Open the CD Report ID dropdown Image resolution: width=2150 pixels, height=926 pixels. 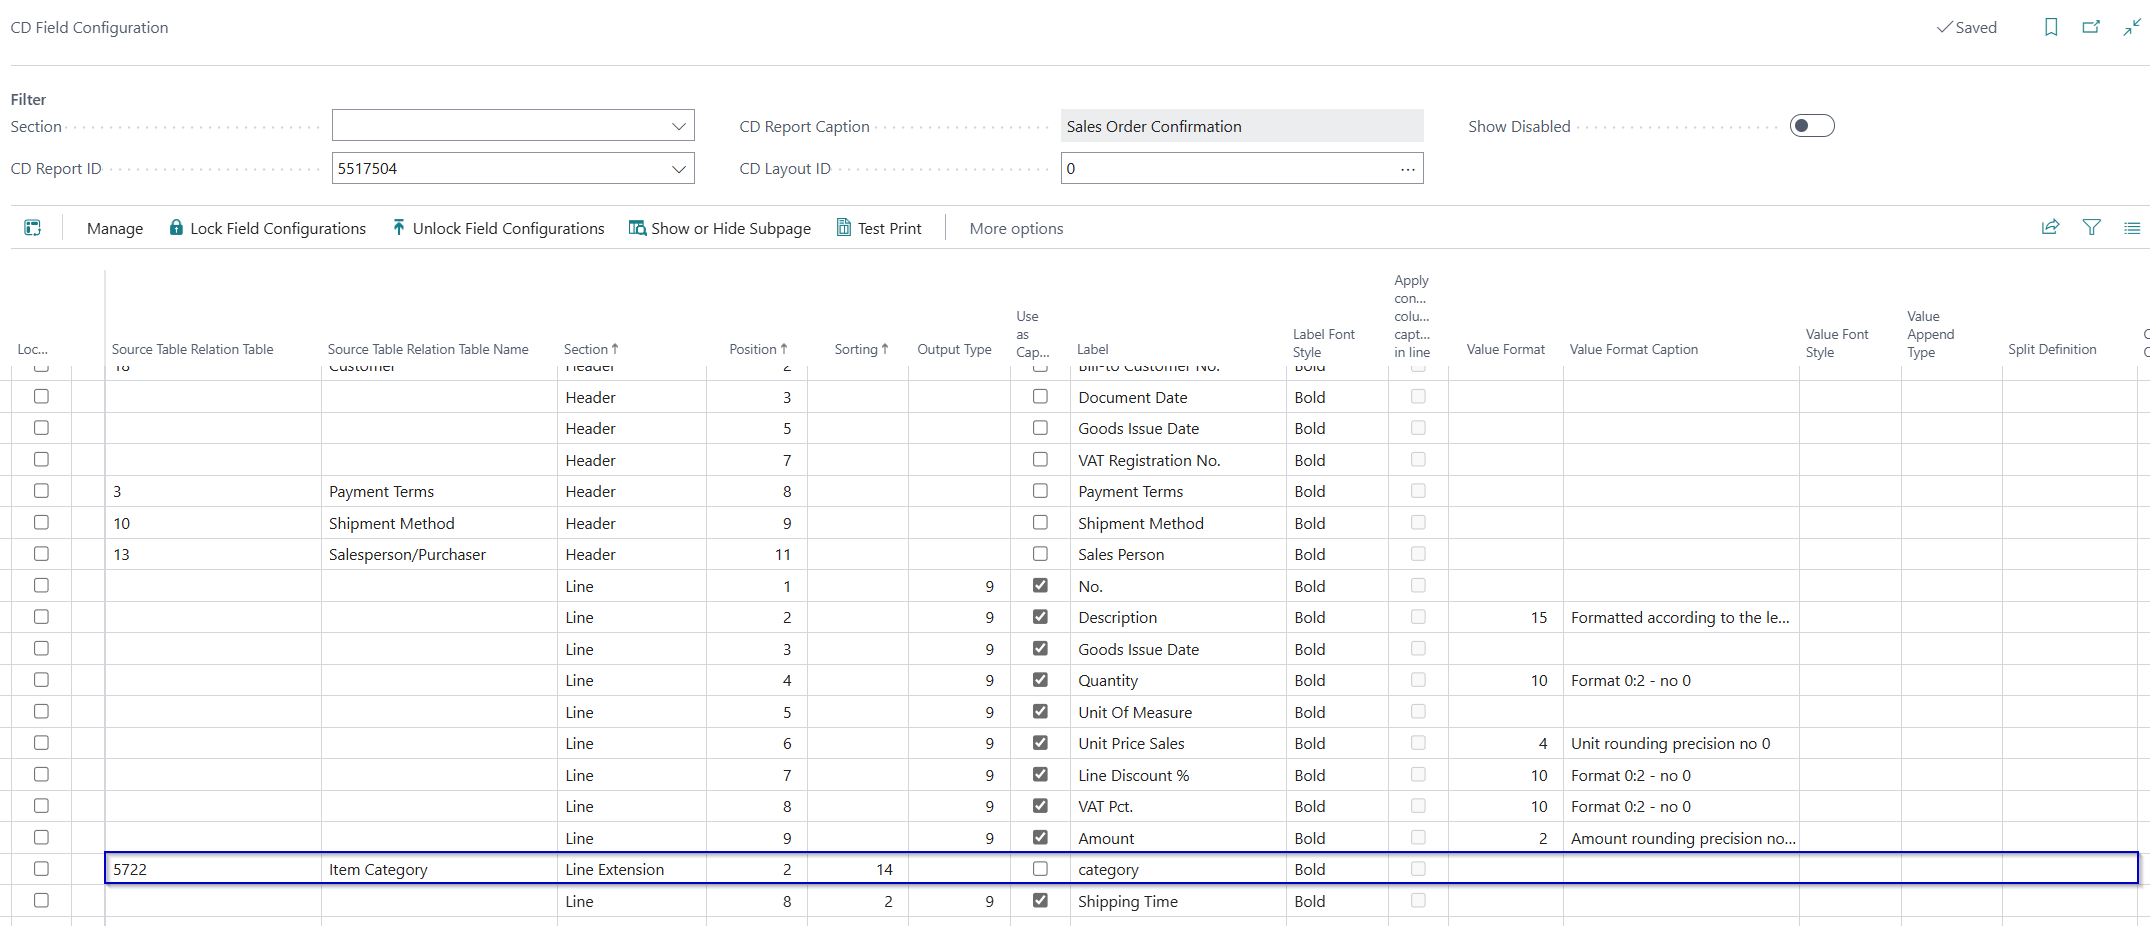679,169
